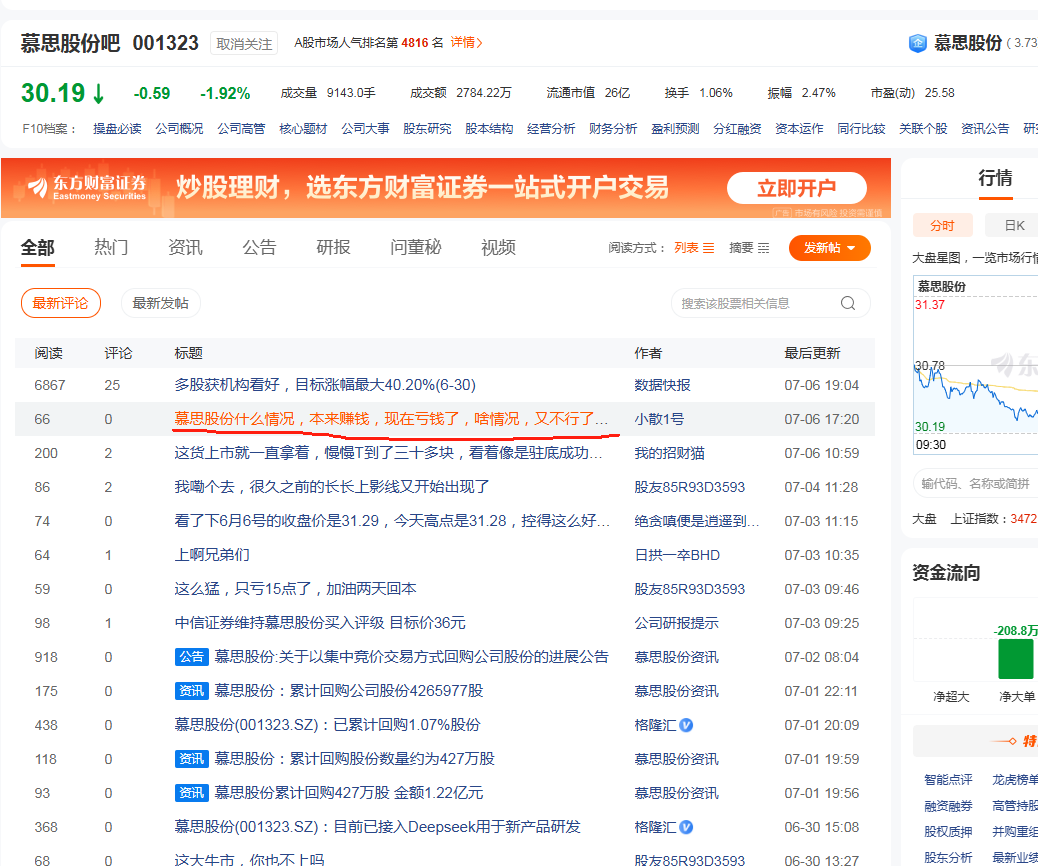
Task: Switch to the 问董秘 tab
Action: click(415, 248)
